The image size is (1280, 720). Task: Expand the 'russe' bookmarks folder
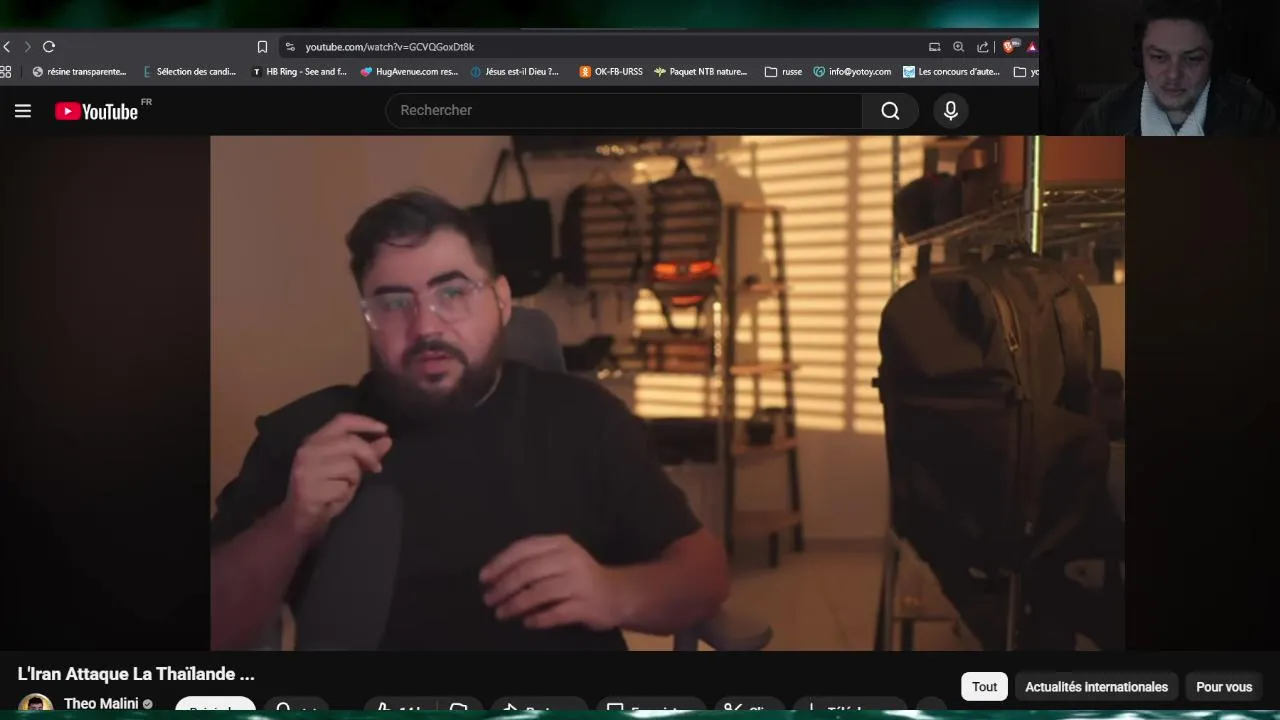coord(783,72)
